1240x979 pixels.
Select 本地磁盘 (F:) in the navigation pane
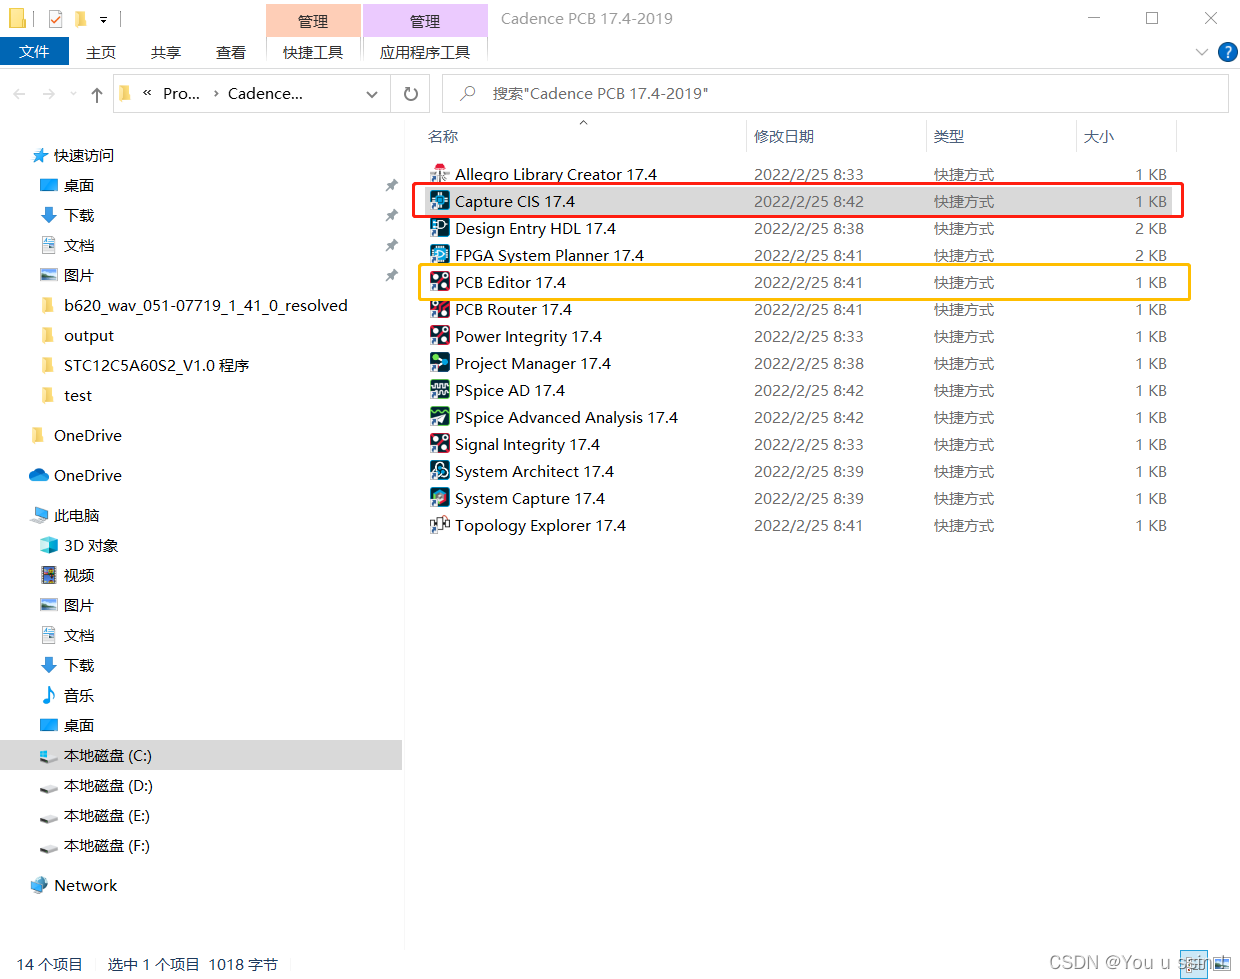107,846
